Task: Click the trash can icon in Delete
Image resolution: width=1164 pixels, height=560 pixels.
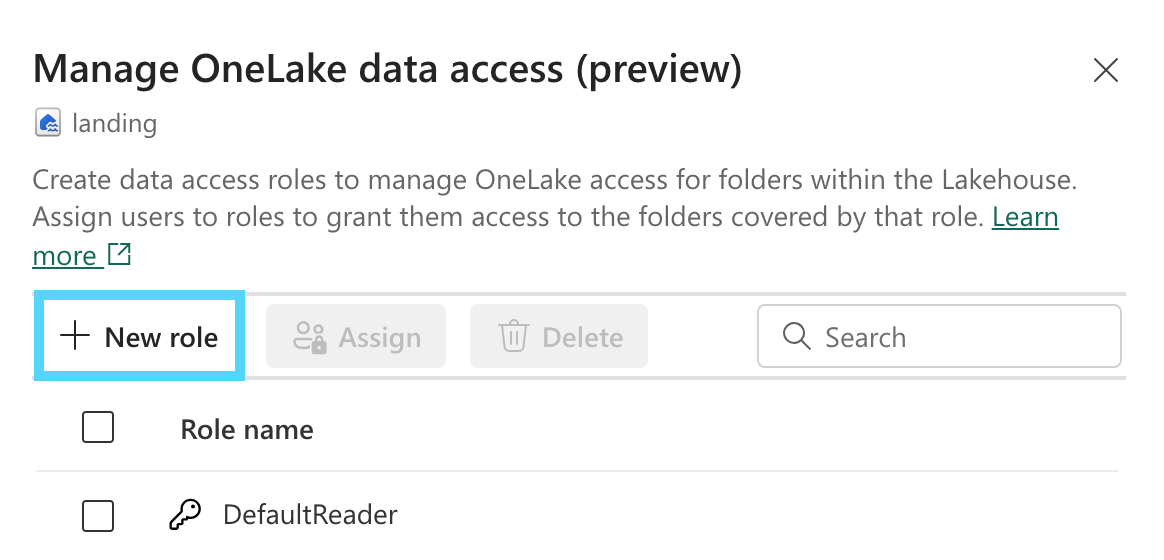Action: pyautogui.click(x=513, y=337)
